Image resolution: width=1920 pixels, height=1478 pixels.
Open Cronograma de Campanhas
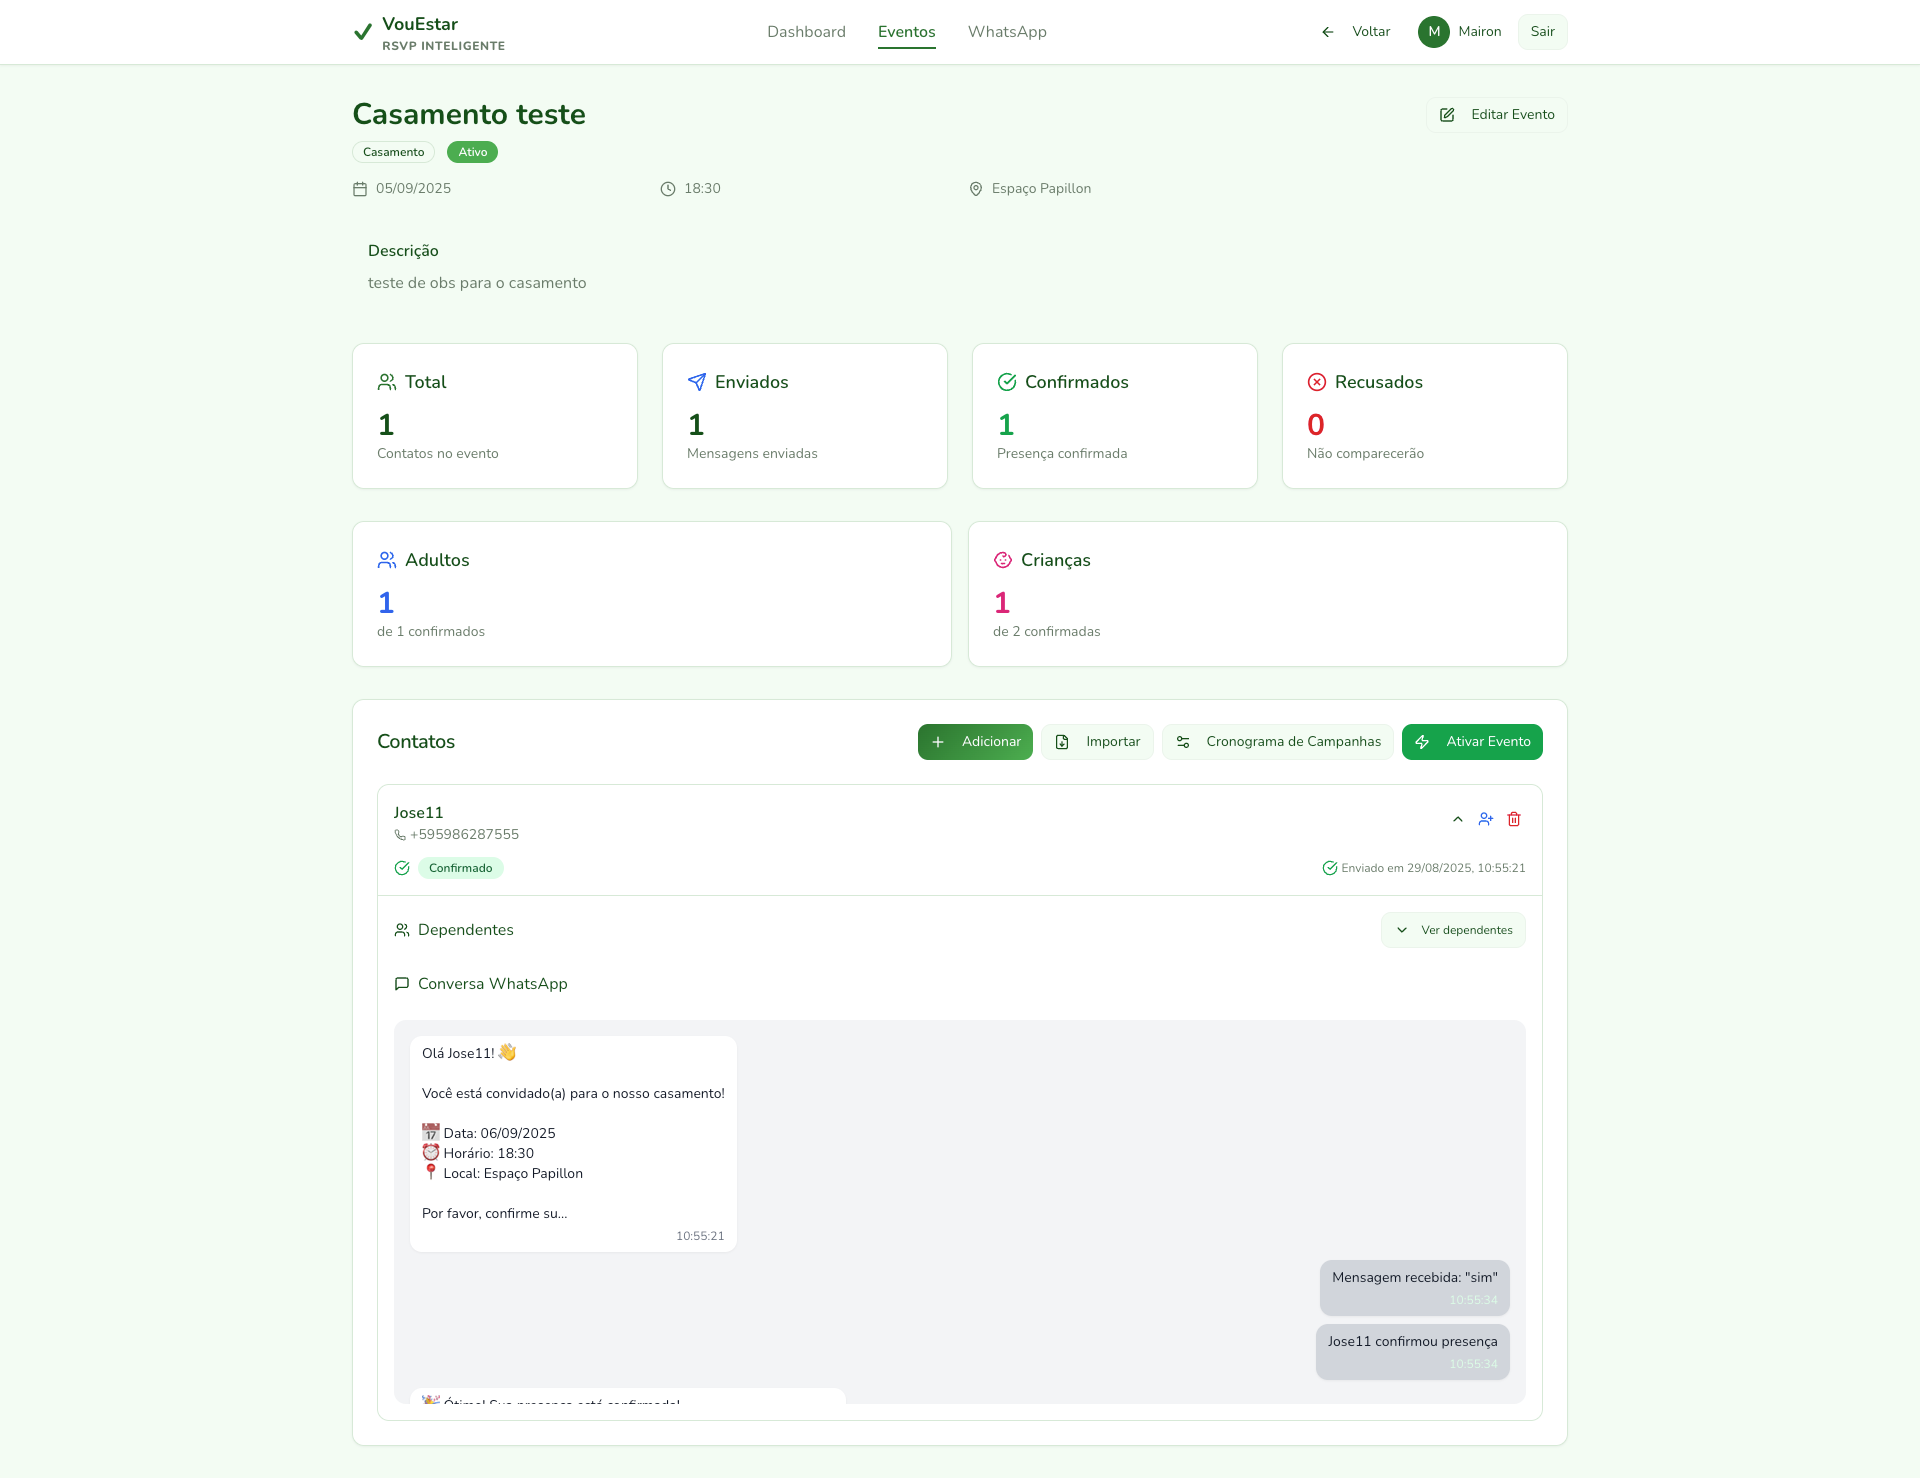(x=1277, y=742)
